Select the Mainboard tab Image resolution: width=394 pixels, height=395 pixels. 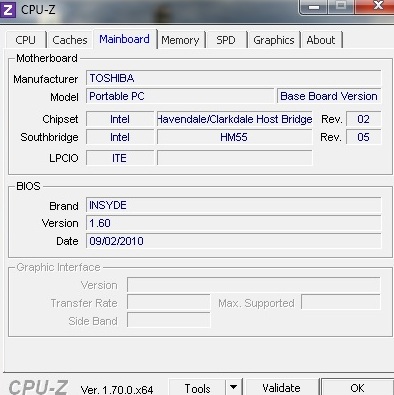(x=125, y=39)
